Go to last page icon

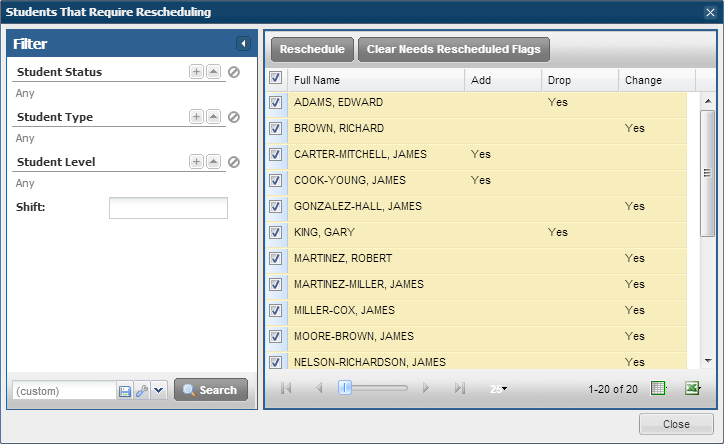[x=459, y=388]
